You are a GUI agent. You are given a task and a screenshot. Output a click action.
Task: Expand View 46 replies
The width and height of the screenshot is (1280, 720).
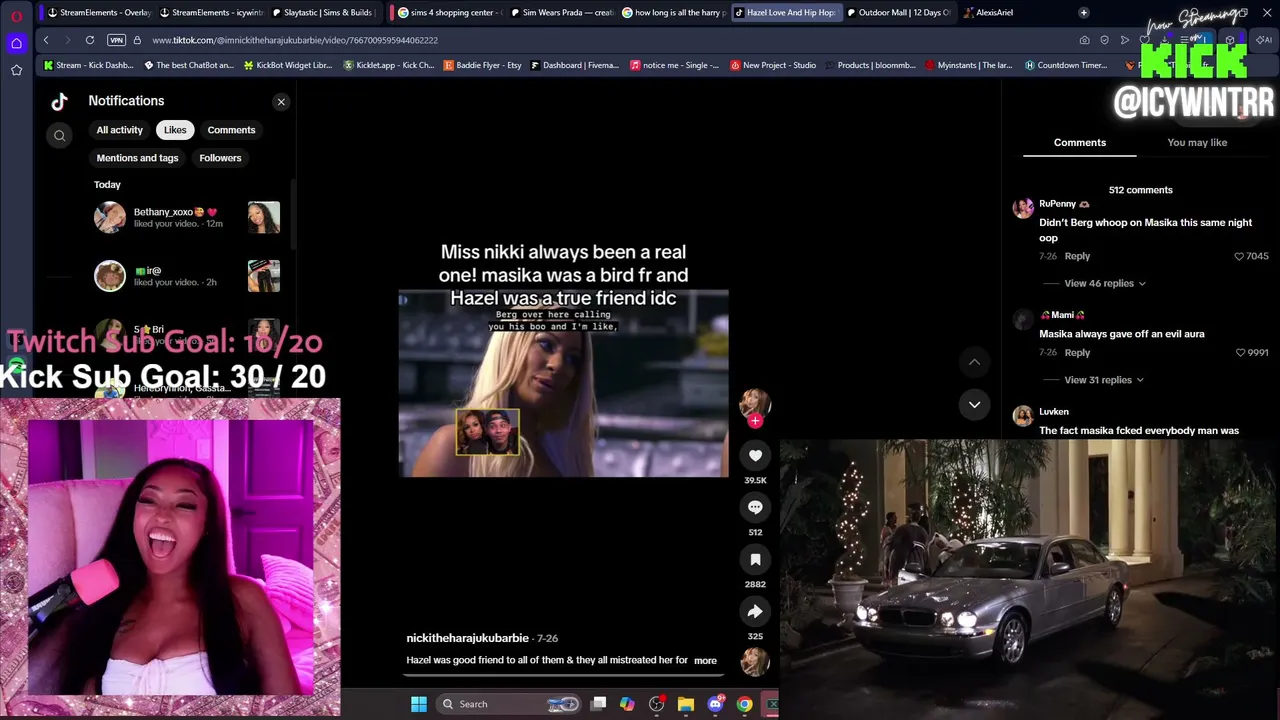click(x=1105, y=284)
